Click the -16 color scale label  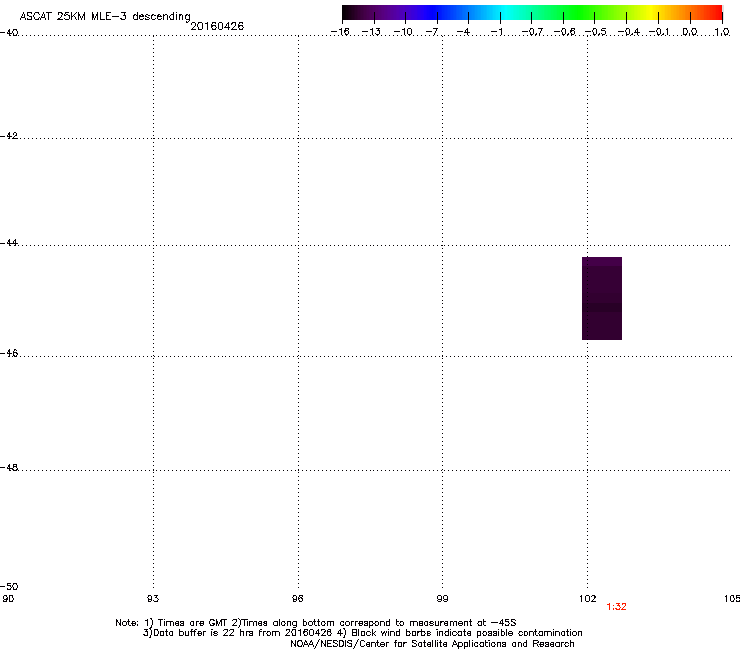[x=340, y=32]
